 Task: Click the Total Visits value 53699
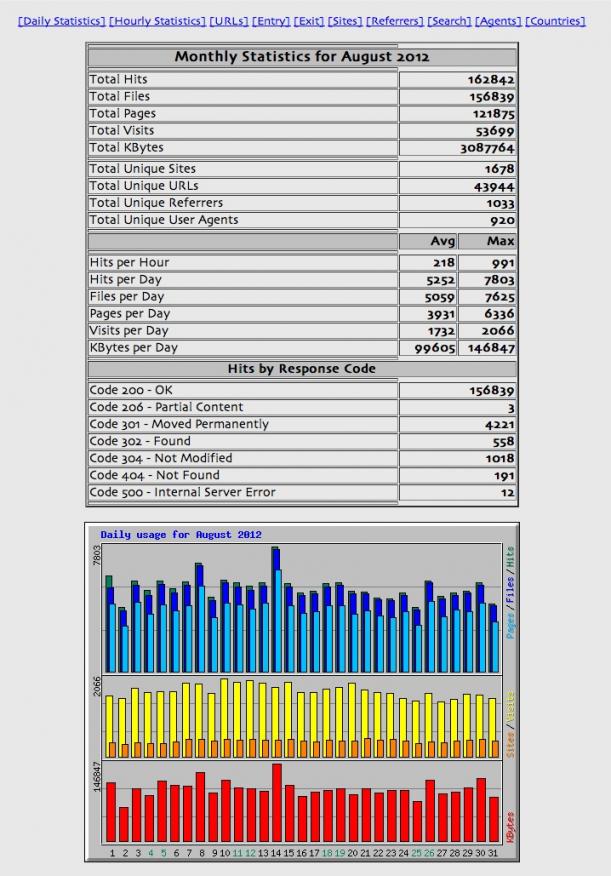495,131
